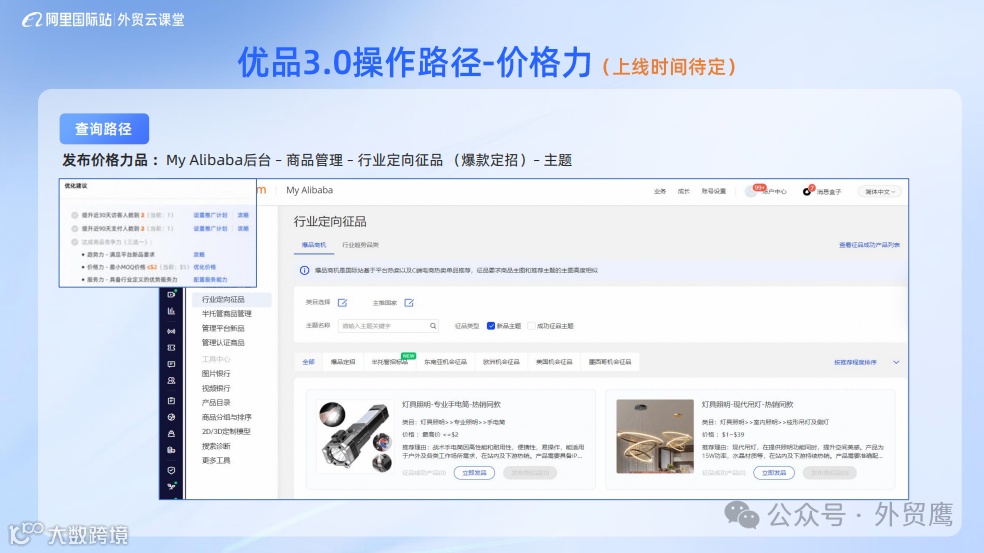Open the ticket/coupon sidebar icon beside 管理认证商品
The height and width of the screenshot is (553, 984).
(171, 348)
